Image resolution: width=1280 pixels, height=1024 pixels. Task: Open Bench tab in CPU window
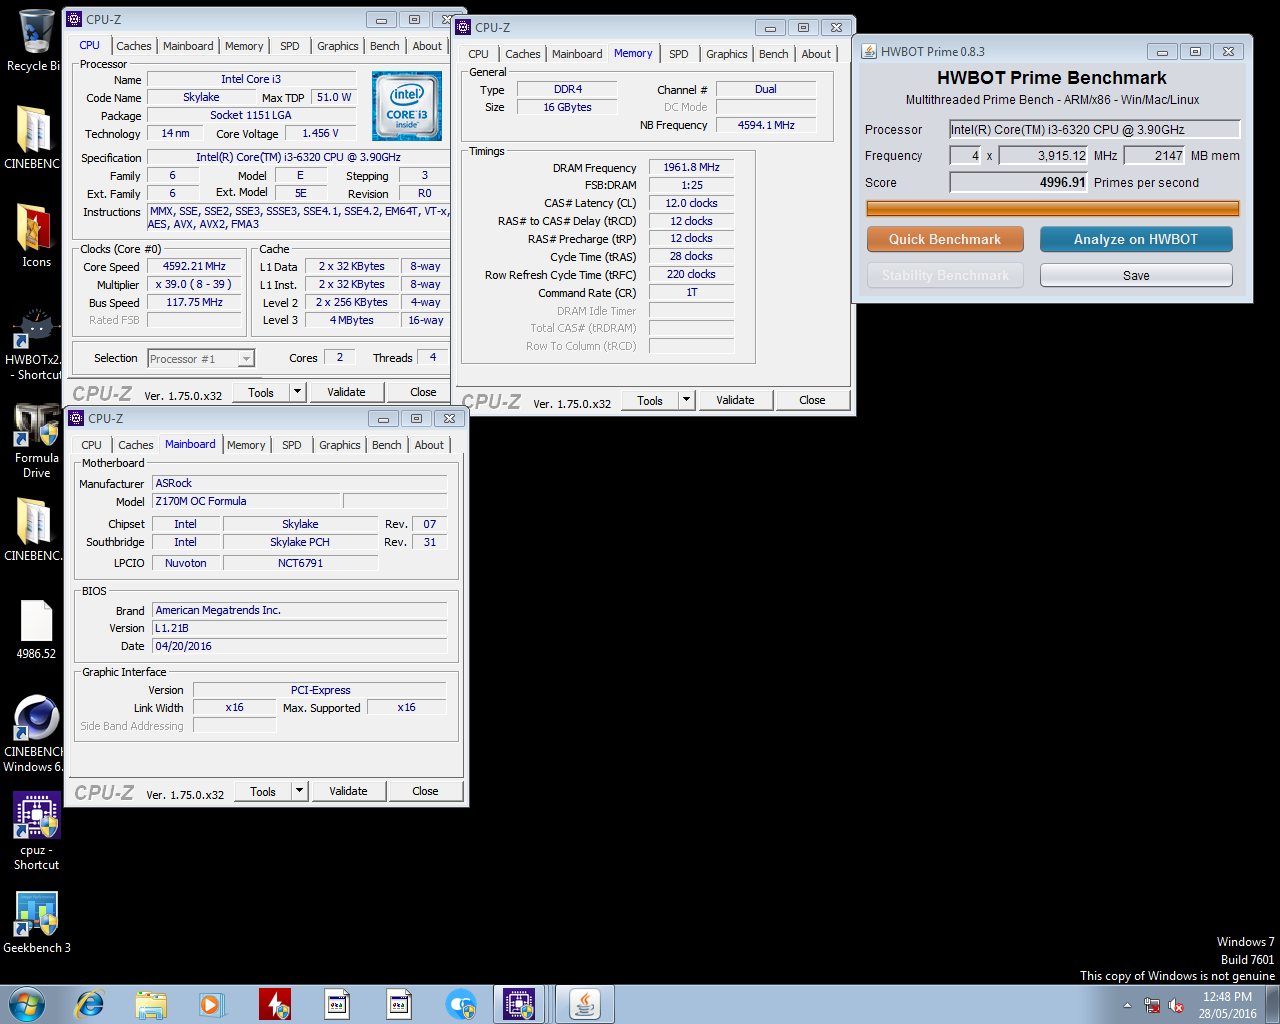point(385,46)
